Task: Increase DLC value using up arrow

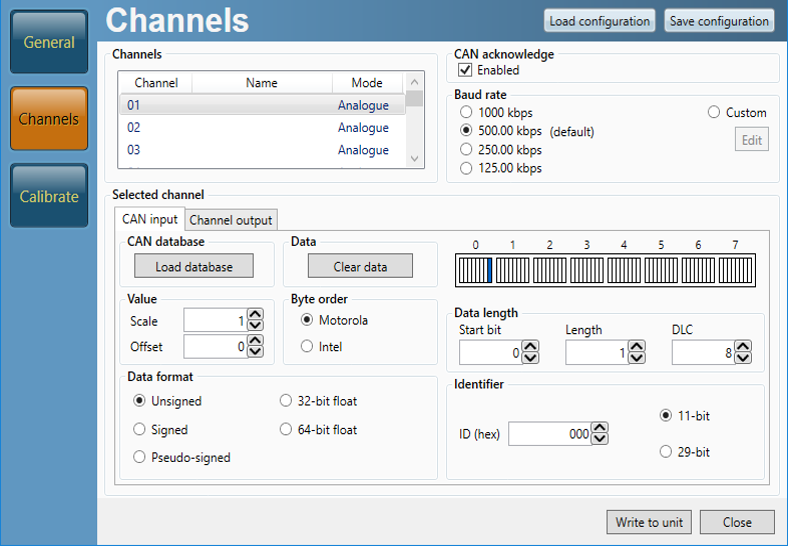Action: click(x=742, y=347)
